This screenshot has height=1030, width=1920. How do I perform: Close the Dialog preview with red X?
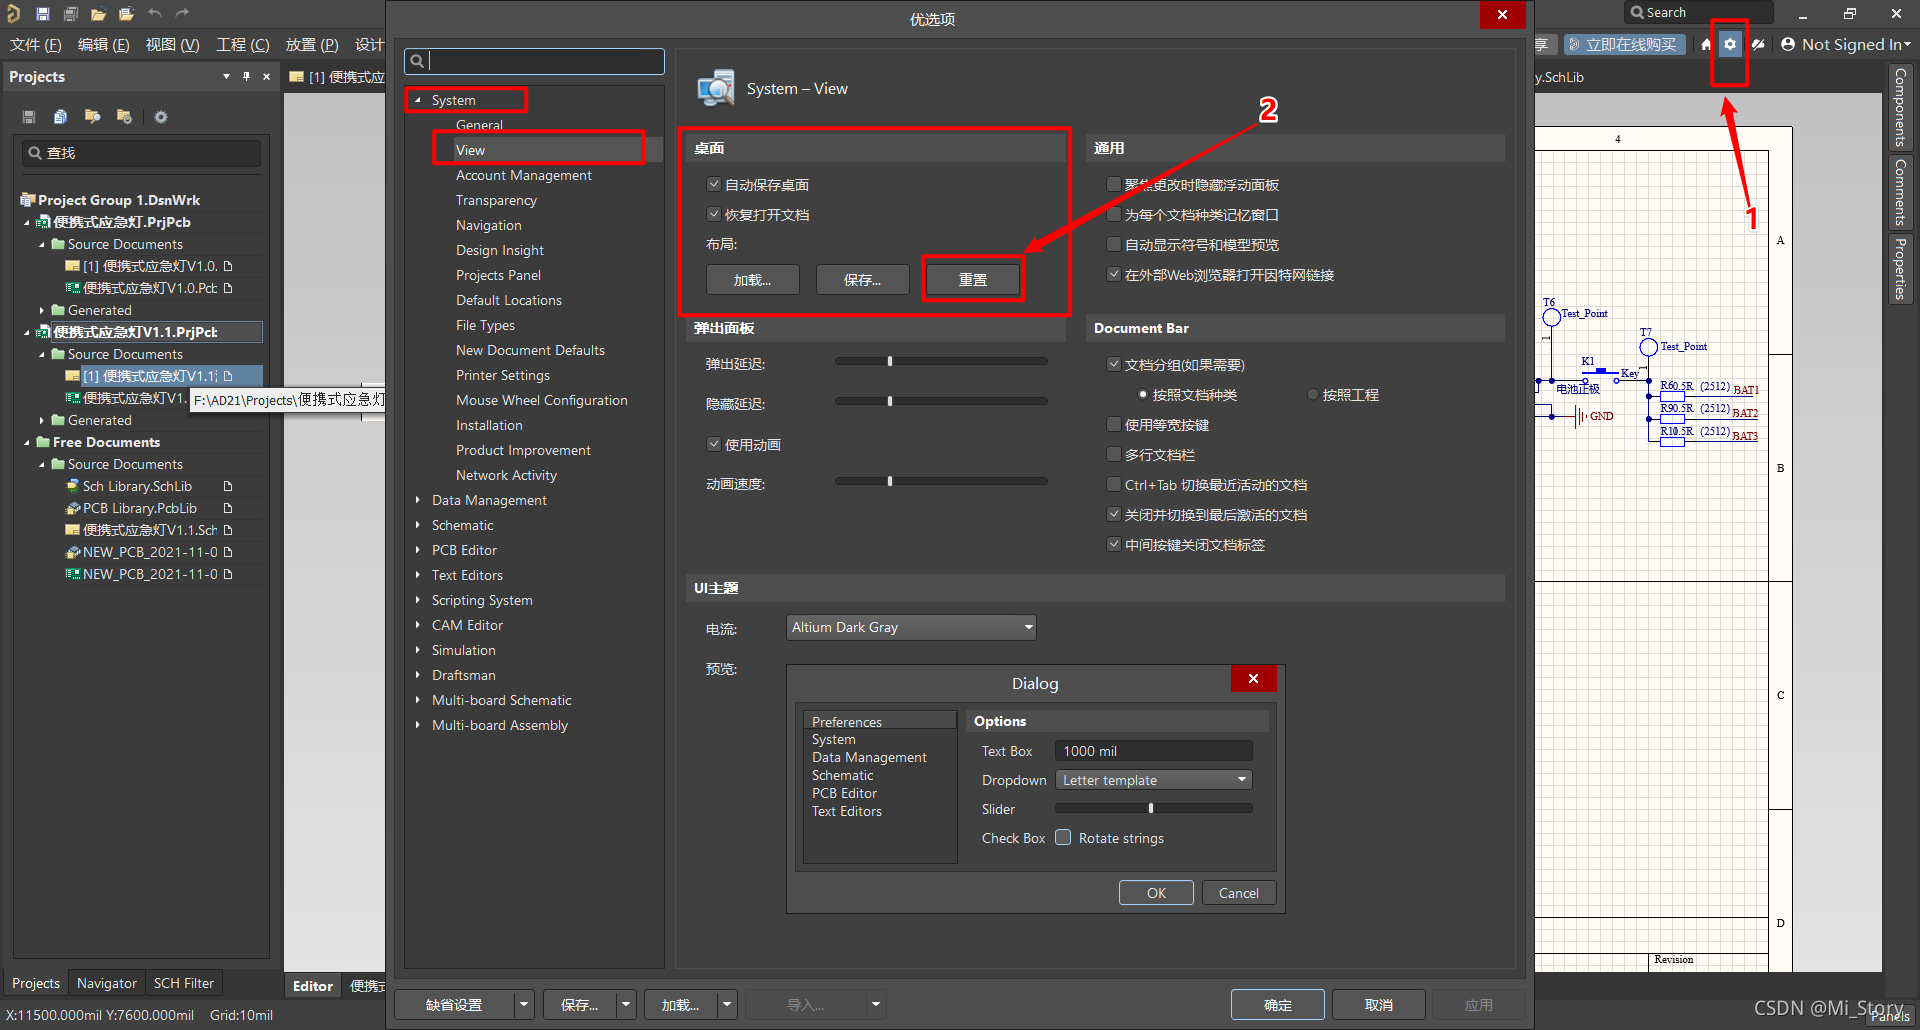click(x=1253, y=678)
